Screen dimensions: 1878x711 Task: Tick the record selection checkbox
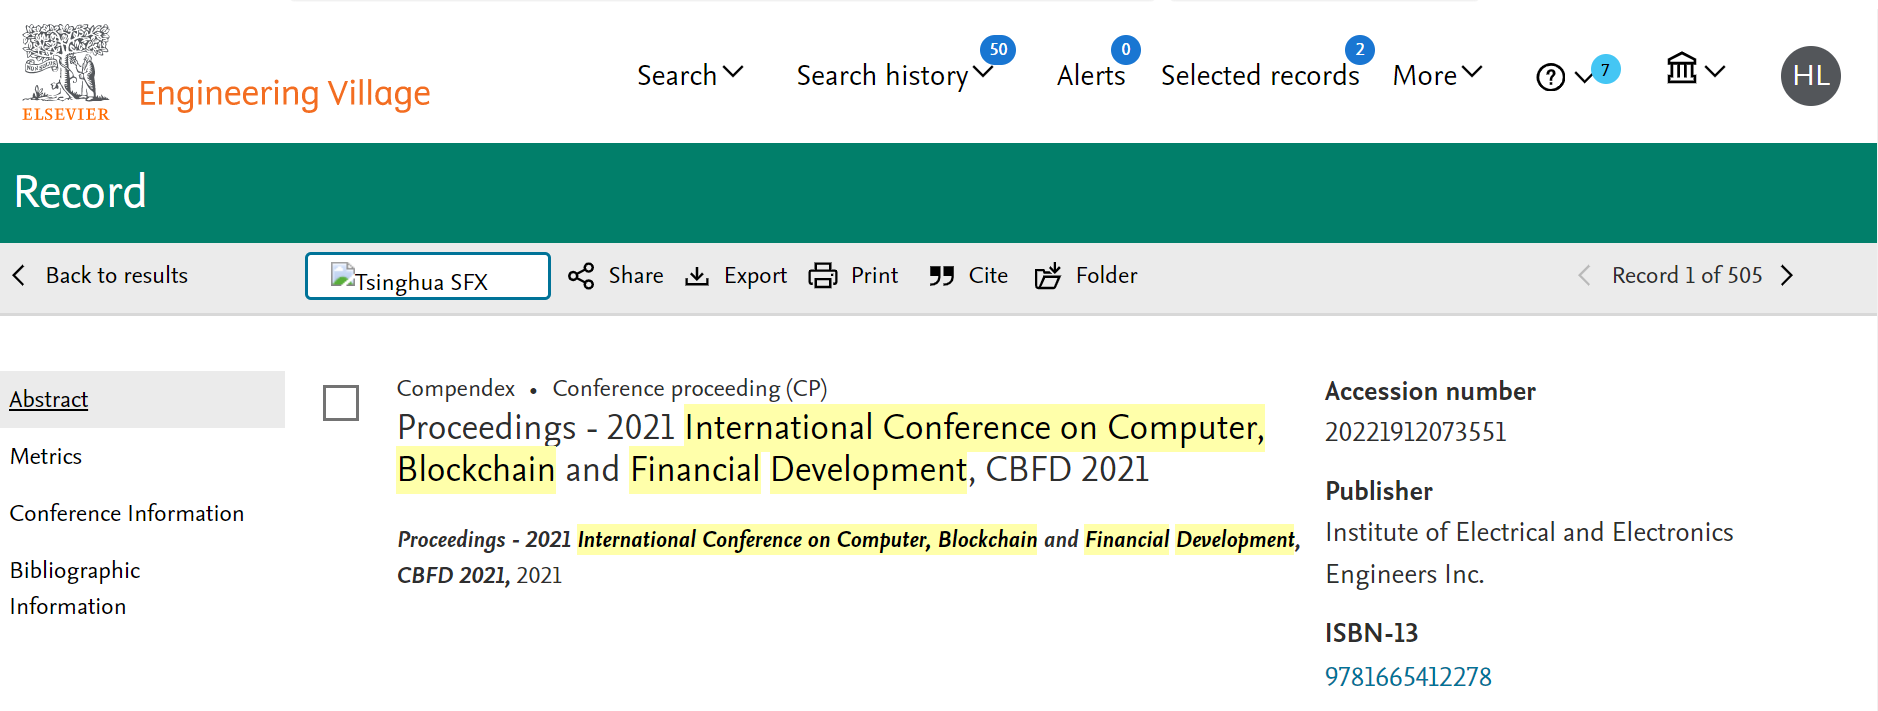[x=341, y=403]
